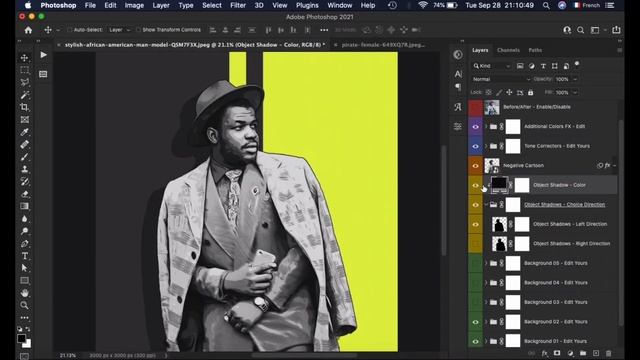The image size is (640, 360).
Task: Open the layer filter Kind dropdown
Action: [491, 66]
